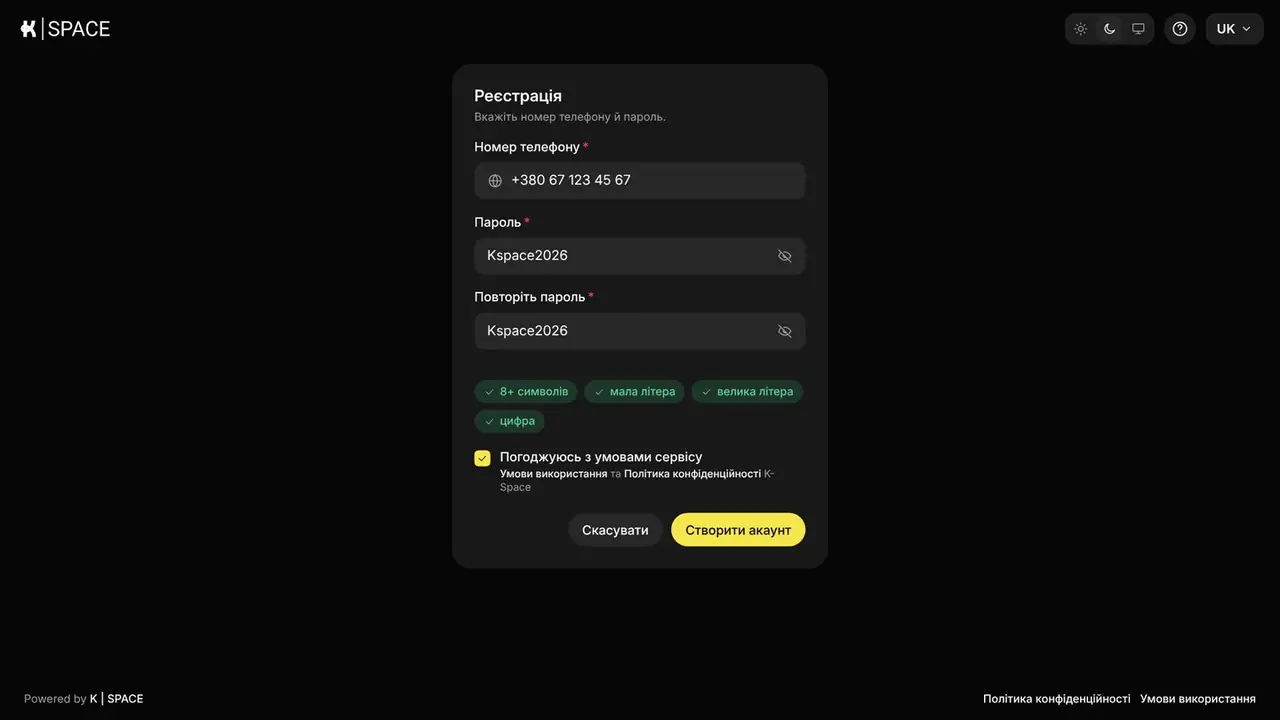
Task: Click the Powered by K SPACE footer text
Action: [84, 699]
